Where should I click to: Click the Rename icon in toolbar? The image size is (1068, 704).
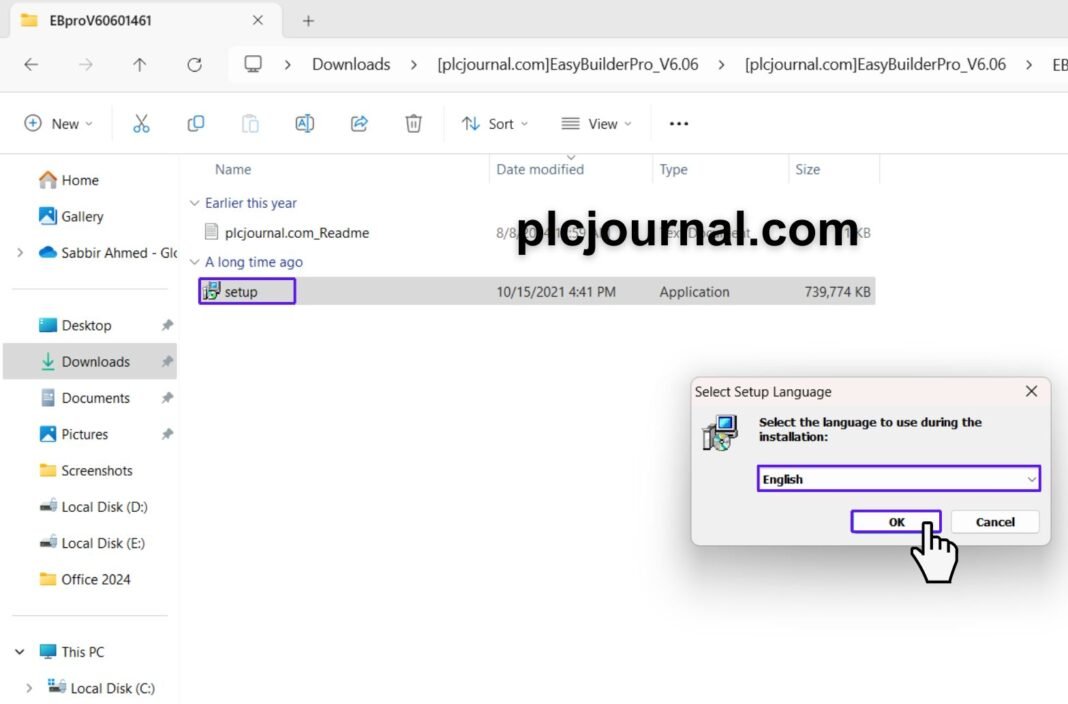(305, 123)
